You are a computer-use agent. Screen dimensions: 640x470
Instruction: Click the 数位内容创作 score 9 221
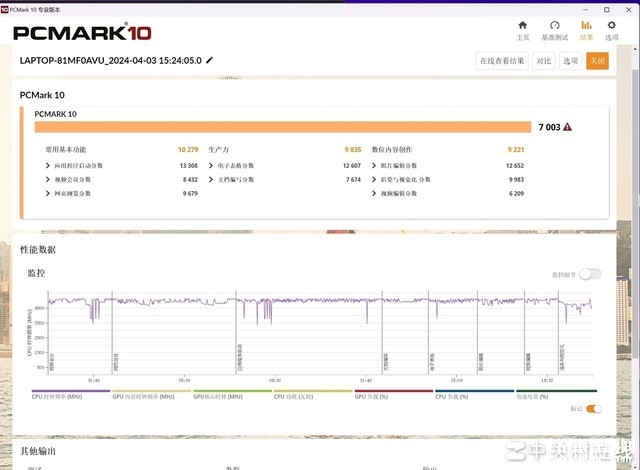[516, 150]
